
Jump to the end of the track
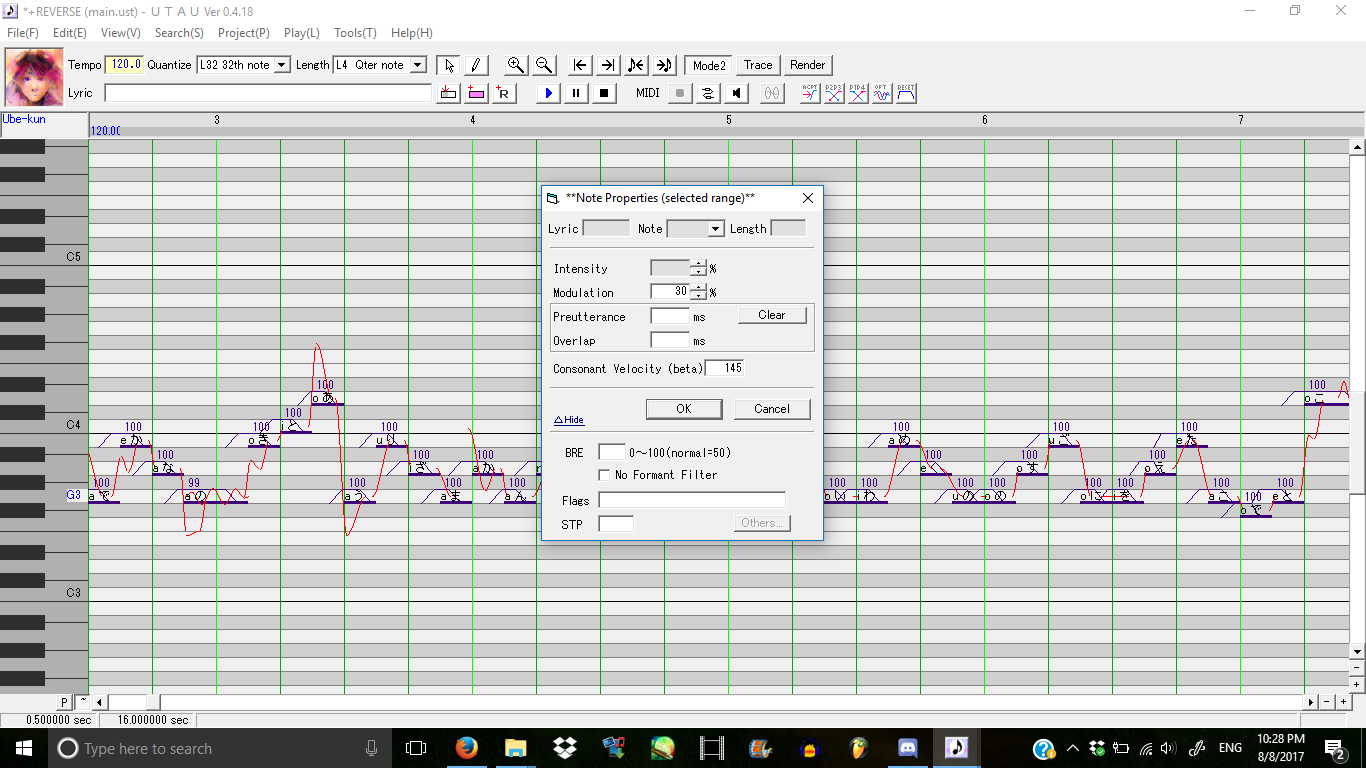click(608, 65)
